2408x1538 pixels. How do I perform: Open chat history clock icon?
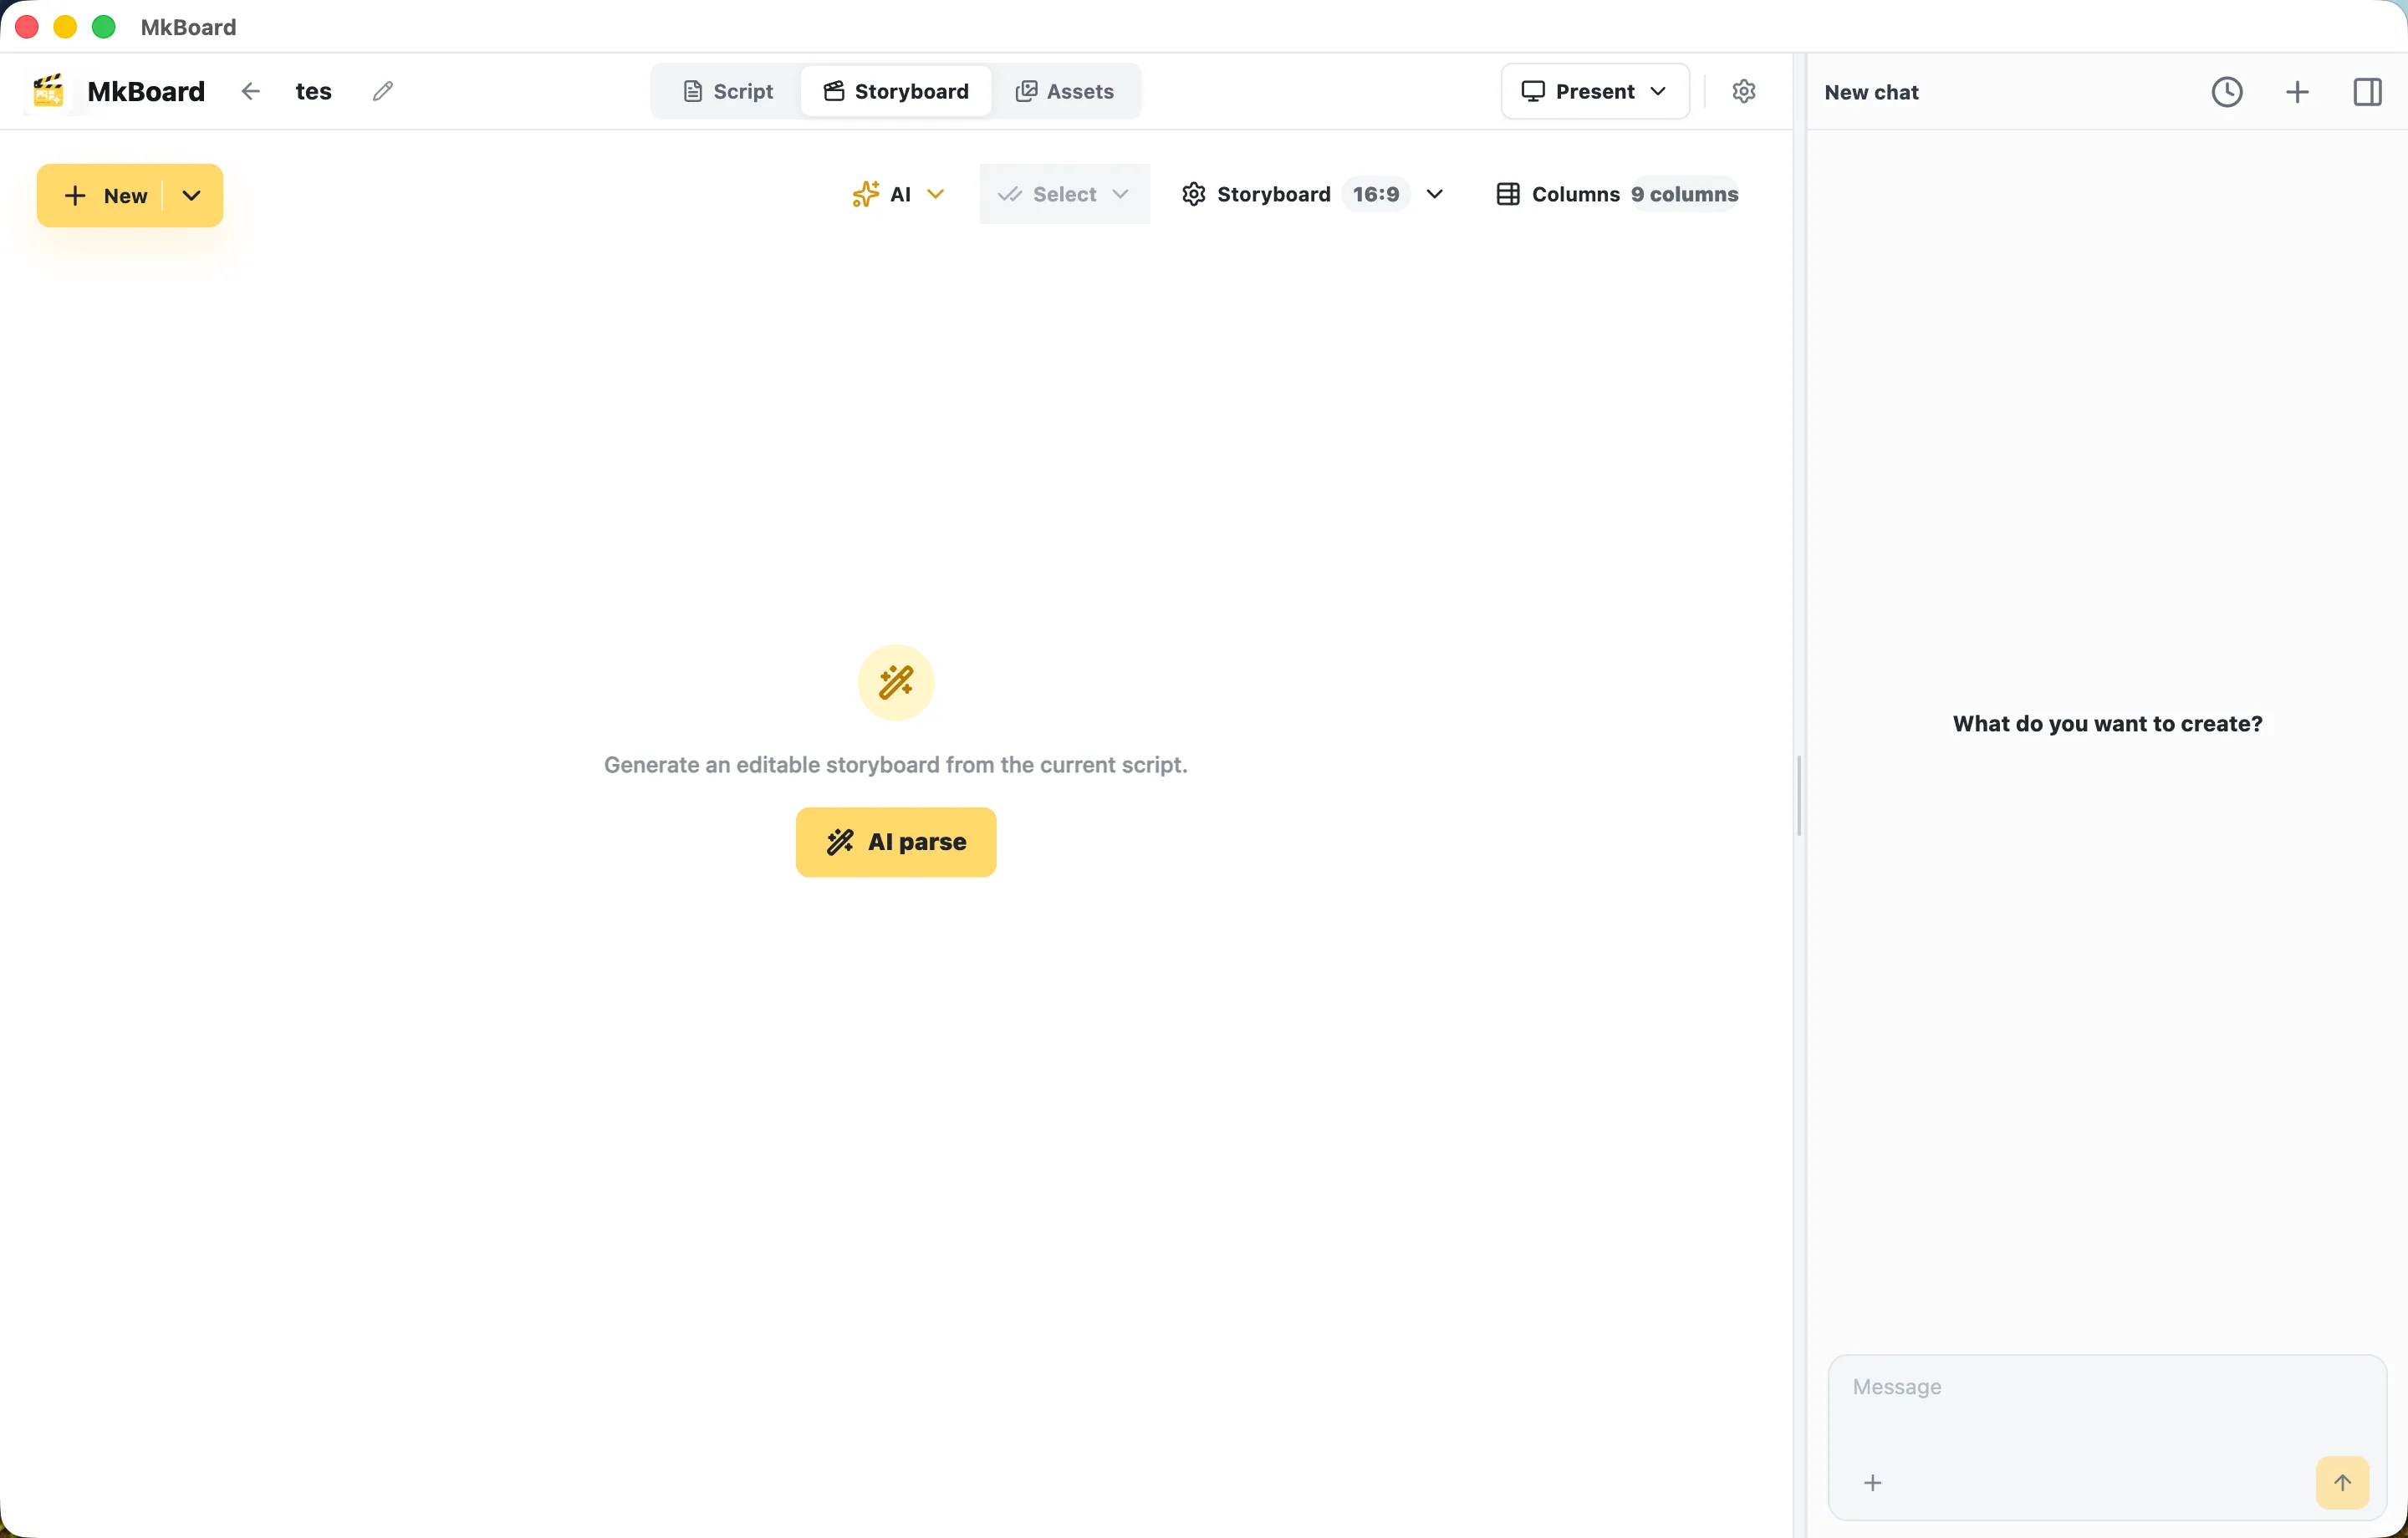(2227, 92)
